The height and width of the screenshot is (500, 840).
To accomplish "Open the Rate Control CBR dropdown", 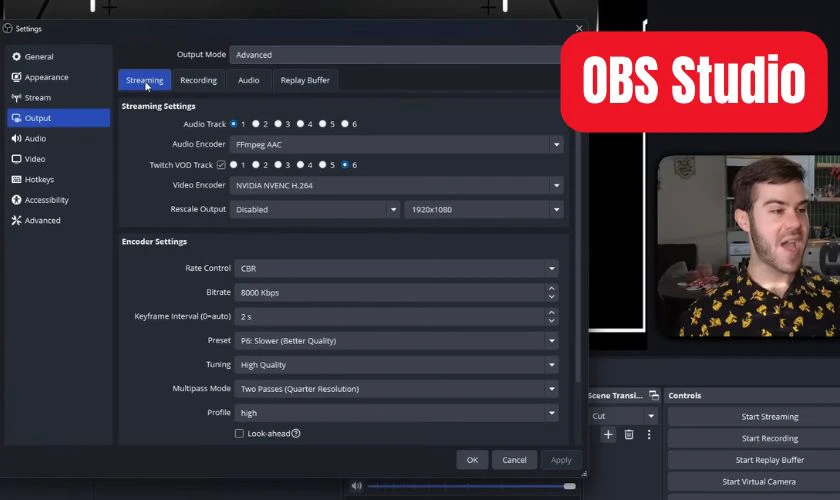I will click(396, 268).
